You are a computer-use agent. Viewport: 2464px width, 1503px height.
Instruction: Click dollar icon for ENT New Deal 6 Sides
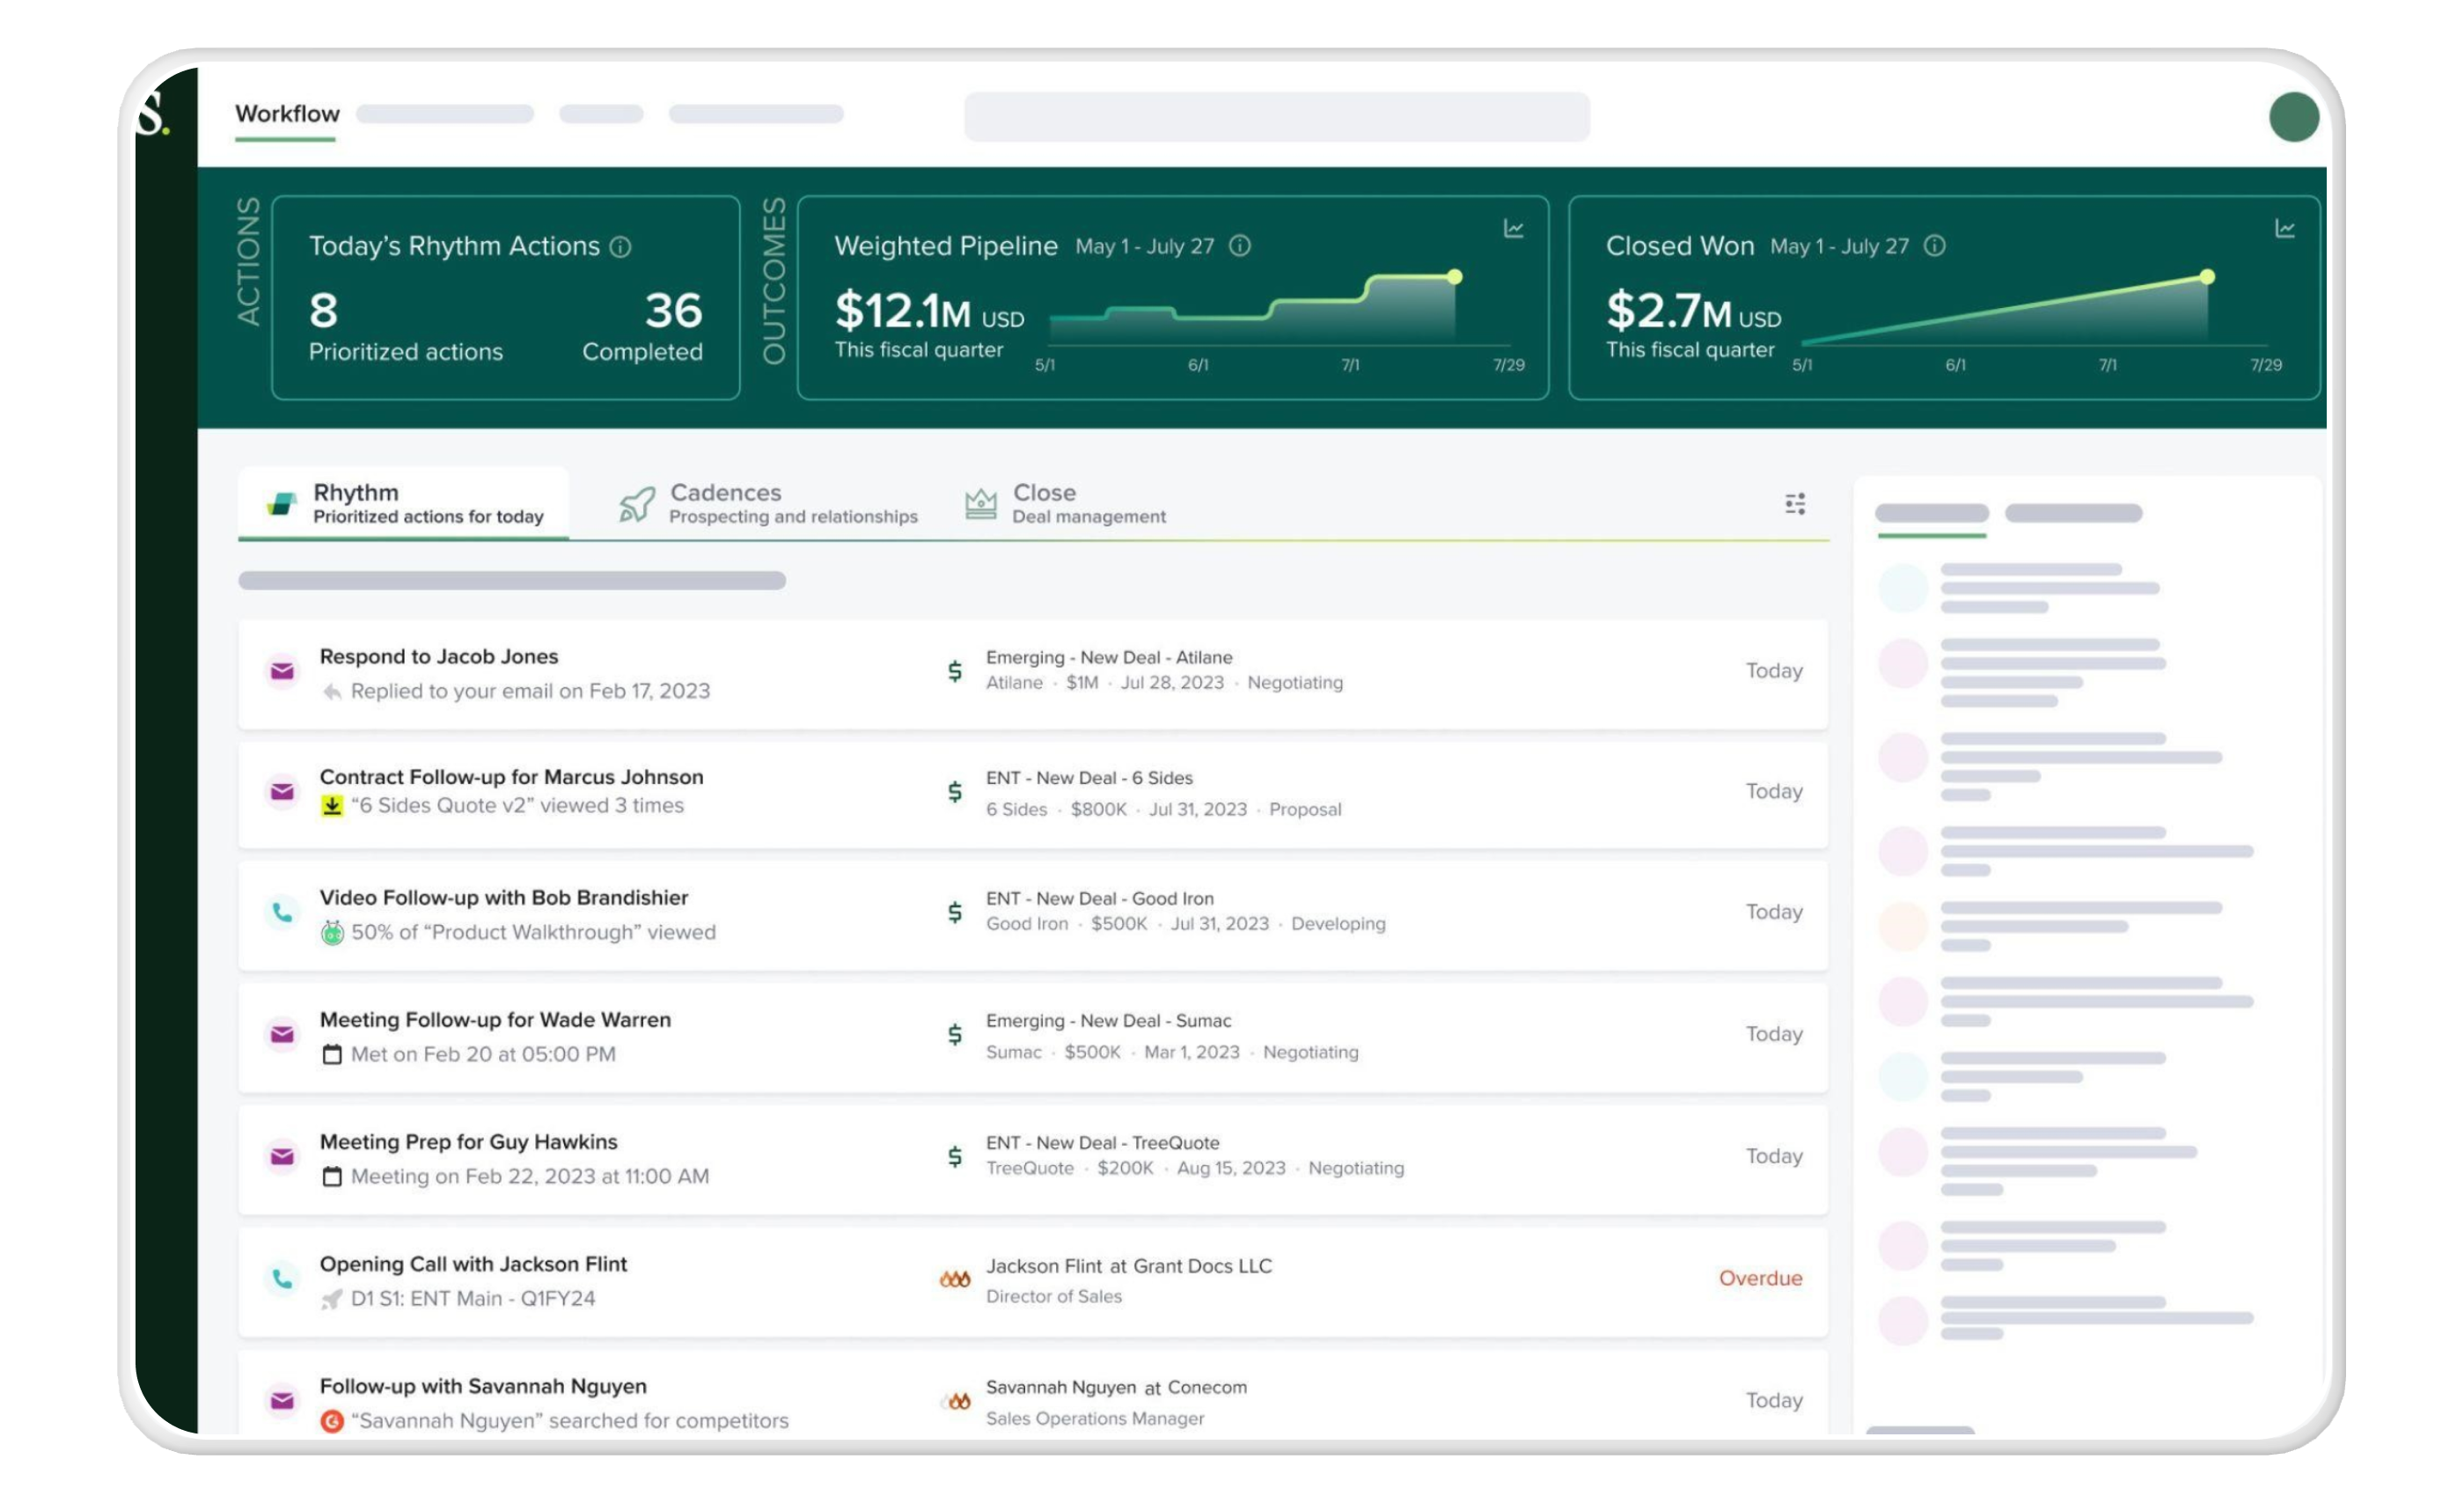coord(955,792)
